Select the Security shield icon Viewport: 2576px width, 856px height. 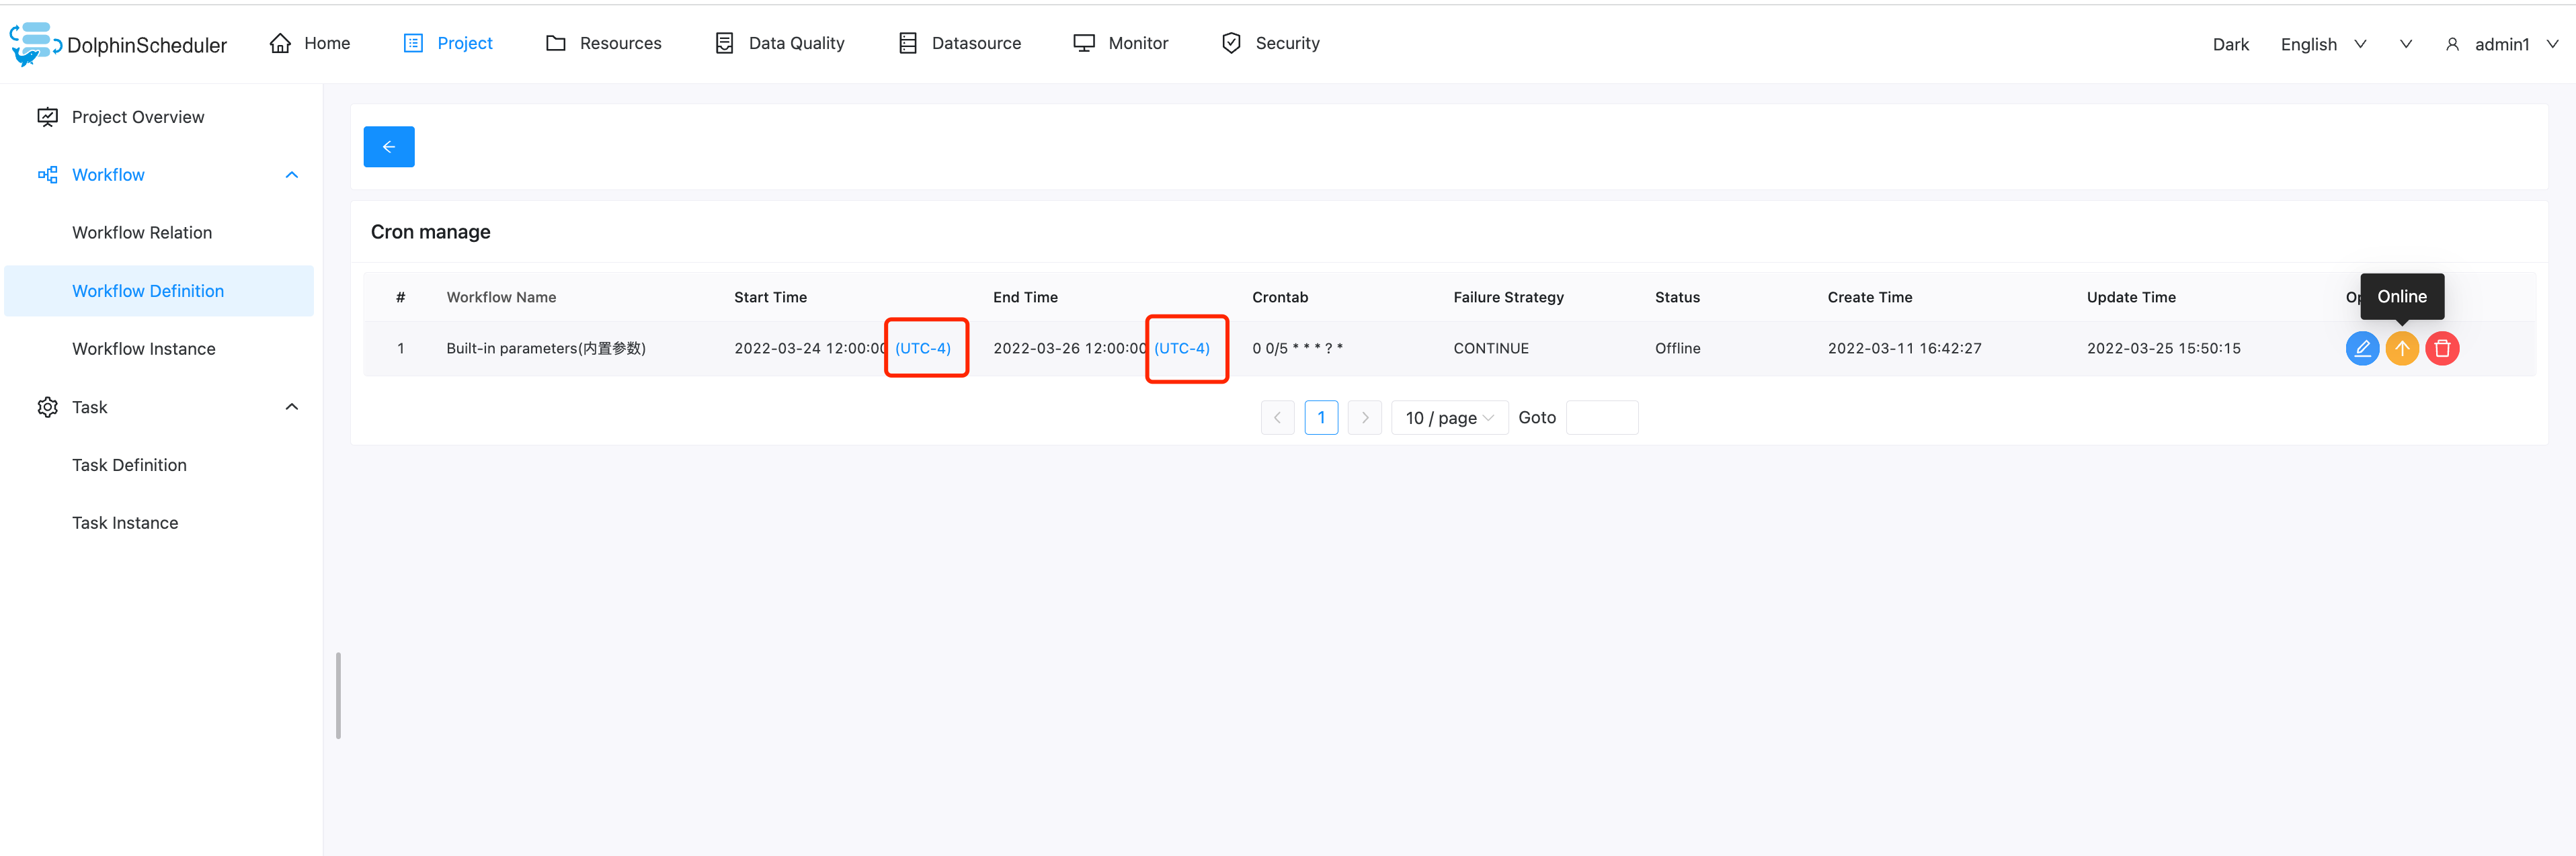pyautogui.click(x=1231, y=42)
